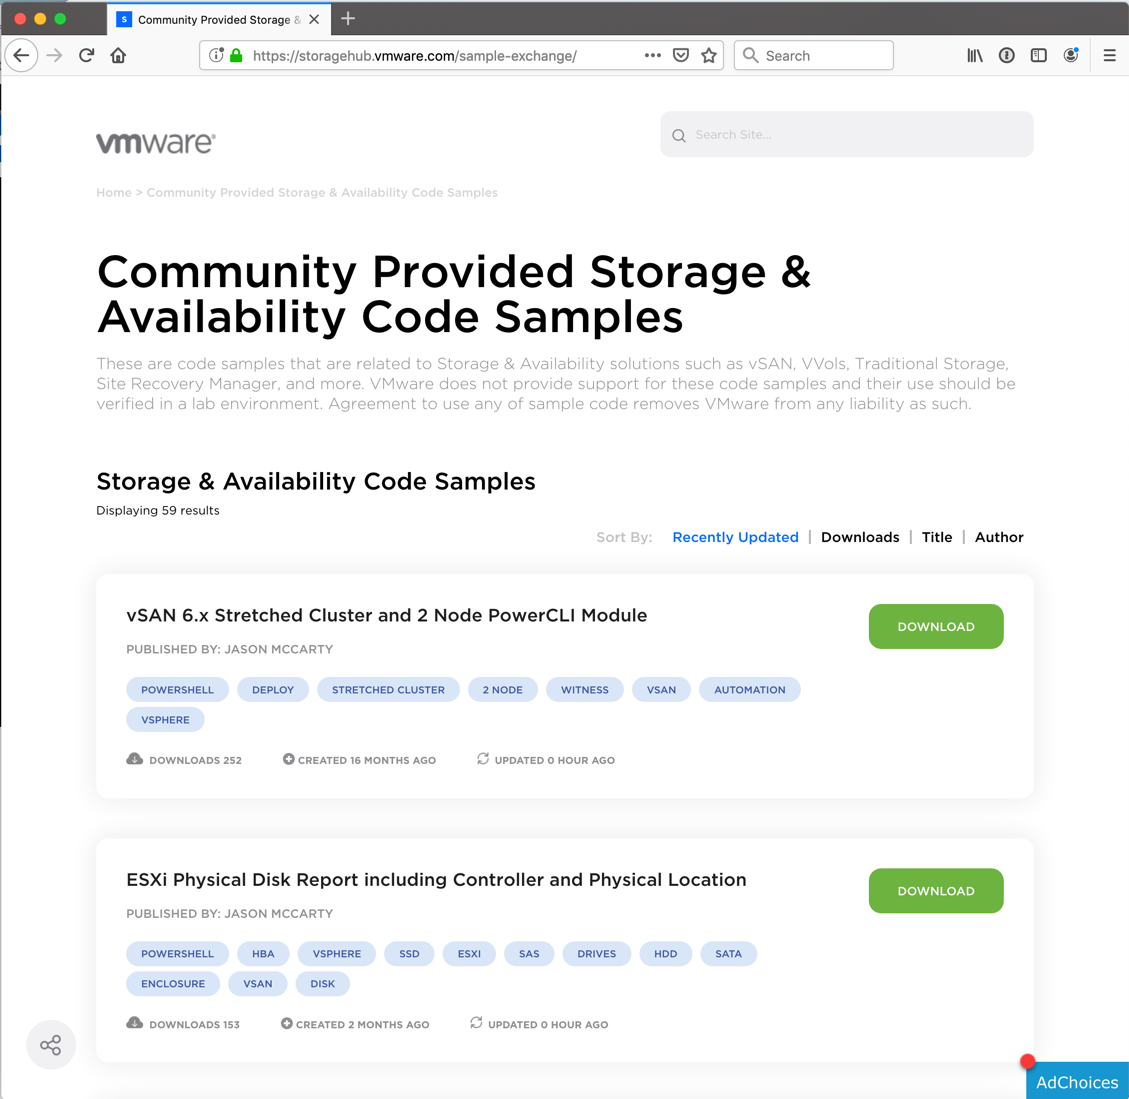Viewport: 1129px width, 1099px height.
Task: Click the magnifier in Search Site box
Action: pyautogui.click(x=678, y=135)
